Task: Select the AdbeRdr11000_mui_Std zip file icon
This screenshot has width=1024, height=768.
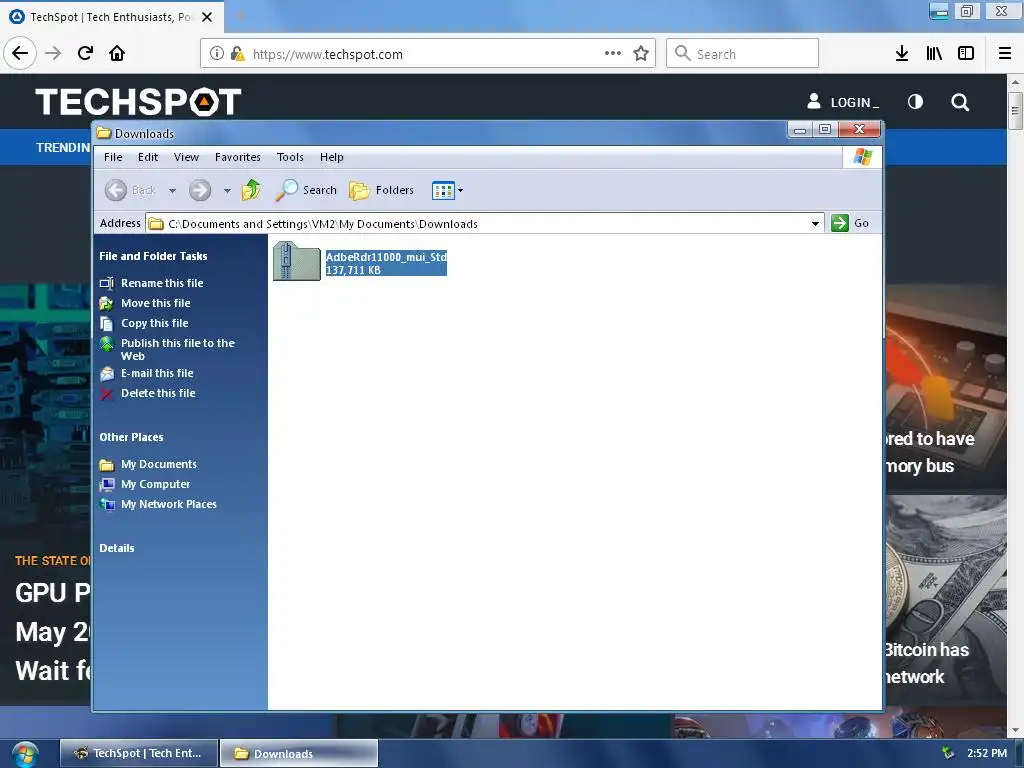Action: point(296,261)
